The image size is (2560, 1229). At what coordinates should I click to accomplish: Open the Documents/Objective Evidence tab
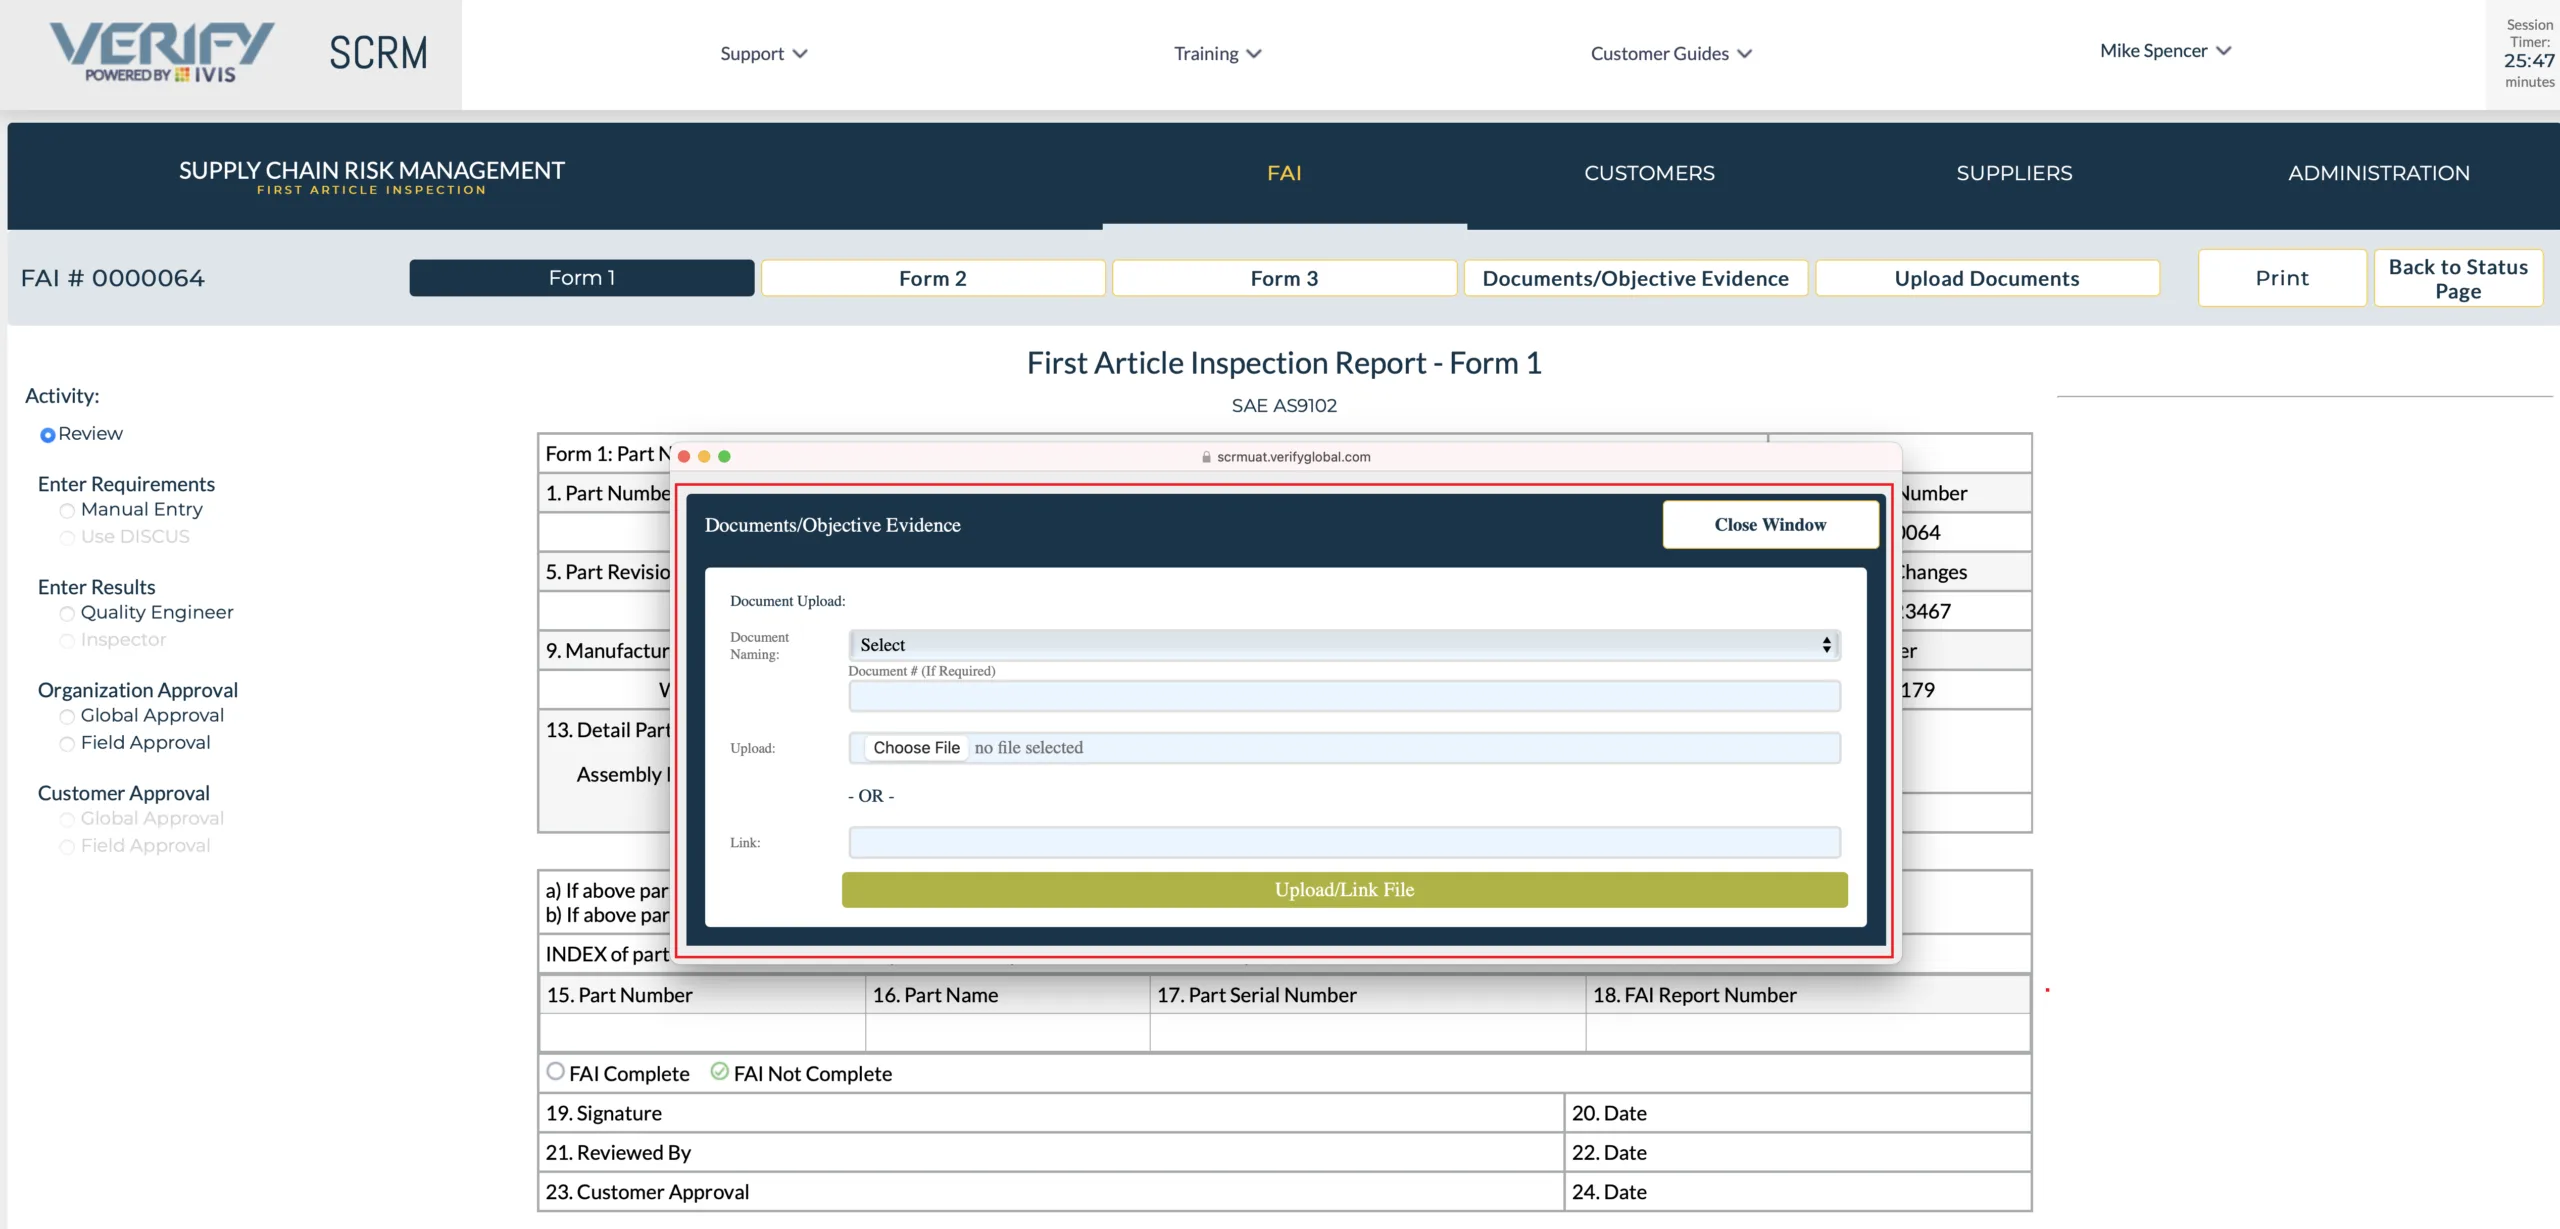pyautogui.click(x=1635, y=278)
